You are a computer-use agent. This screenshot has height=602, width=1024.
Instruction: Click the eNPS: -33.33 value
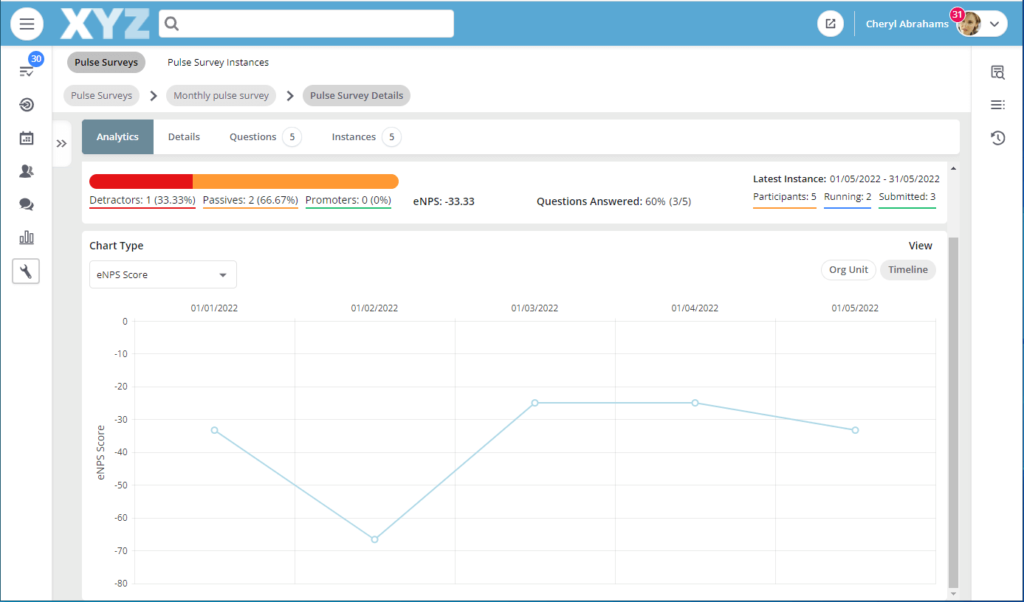443,201
